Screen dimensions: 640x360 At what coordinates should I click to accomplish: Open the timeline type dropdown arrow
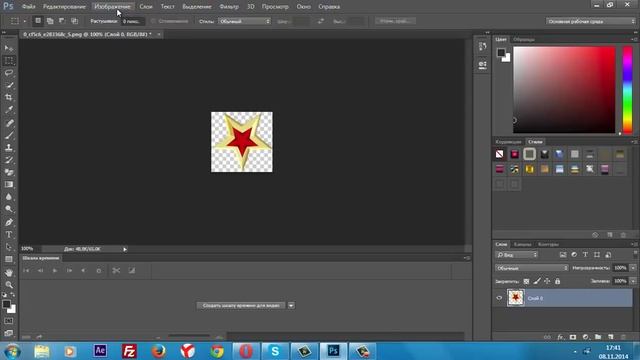pyautogui.click(x=291, y=305)
